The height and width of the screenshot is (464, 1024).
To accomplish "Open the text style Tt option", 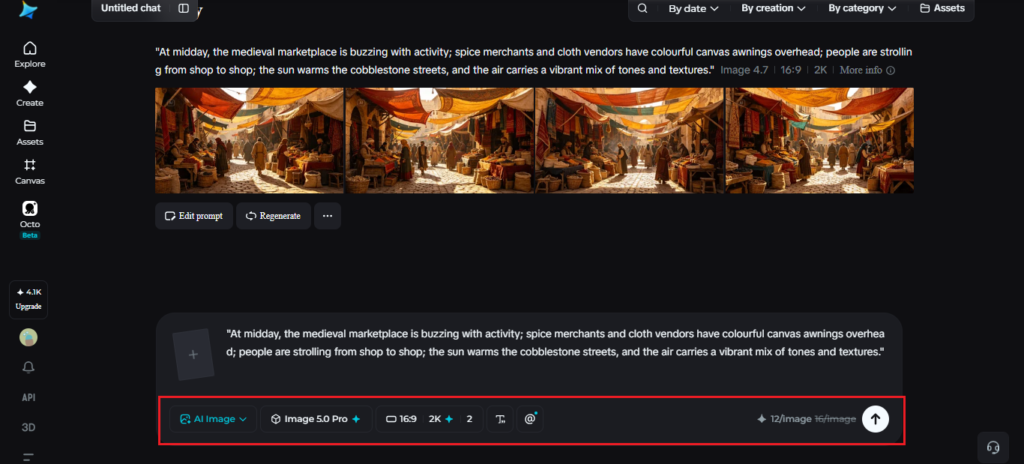I will (500, 419).
